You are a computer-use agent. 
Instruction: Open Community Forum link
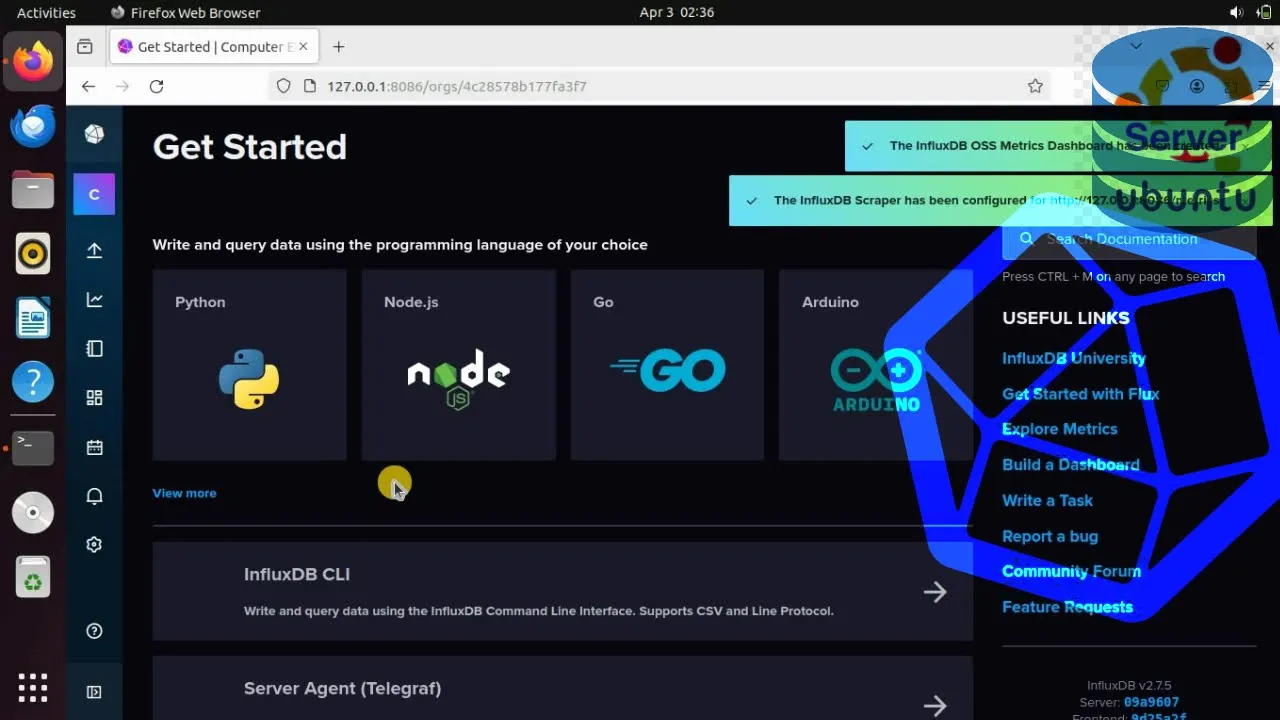coord(1071,572)
